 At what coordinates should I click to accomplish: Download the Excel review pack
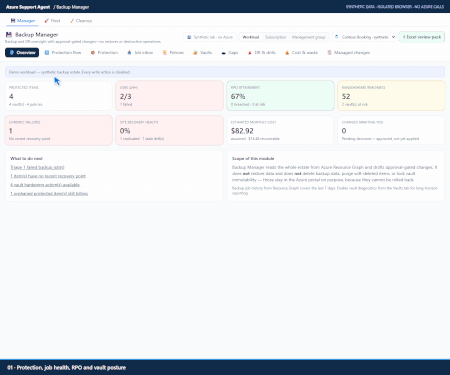[x=422, y=37]
